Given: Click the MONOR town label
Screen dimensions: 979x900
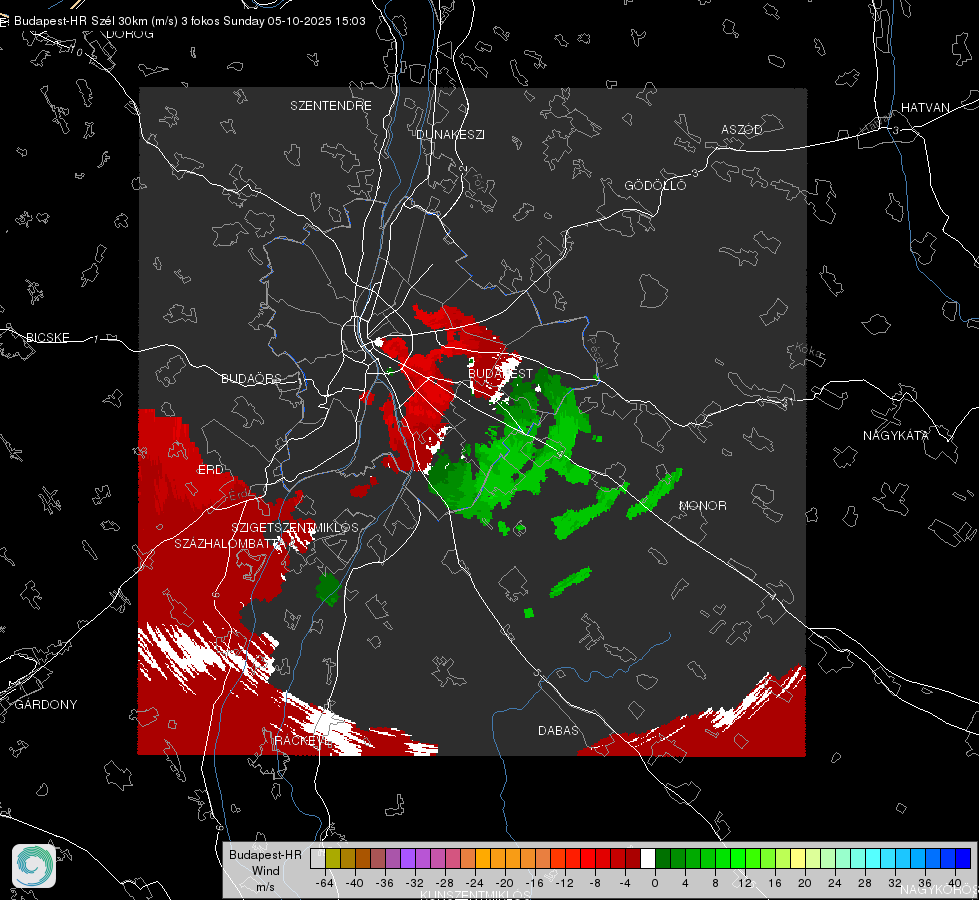Looking at the screenshot, I should 702,505.
